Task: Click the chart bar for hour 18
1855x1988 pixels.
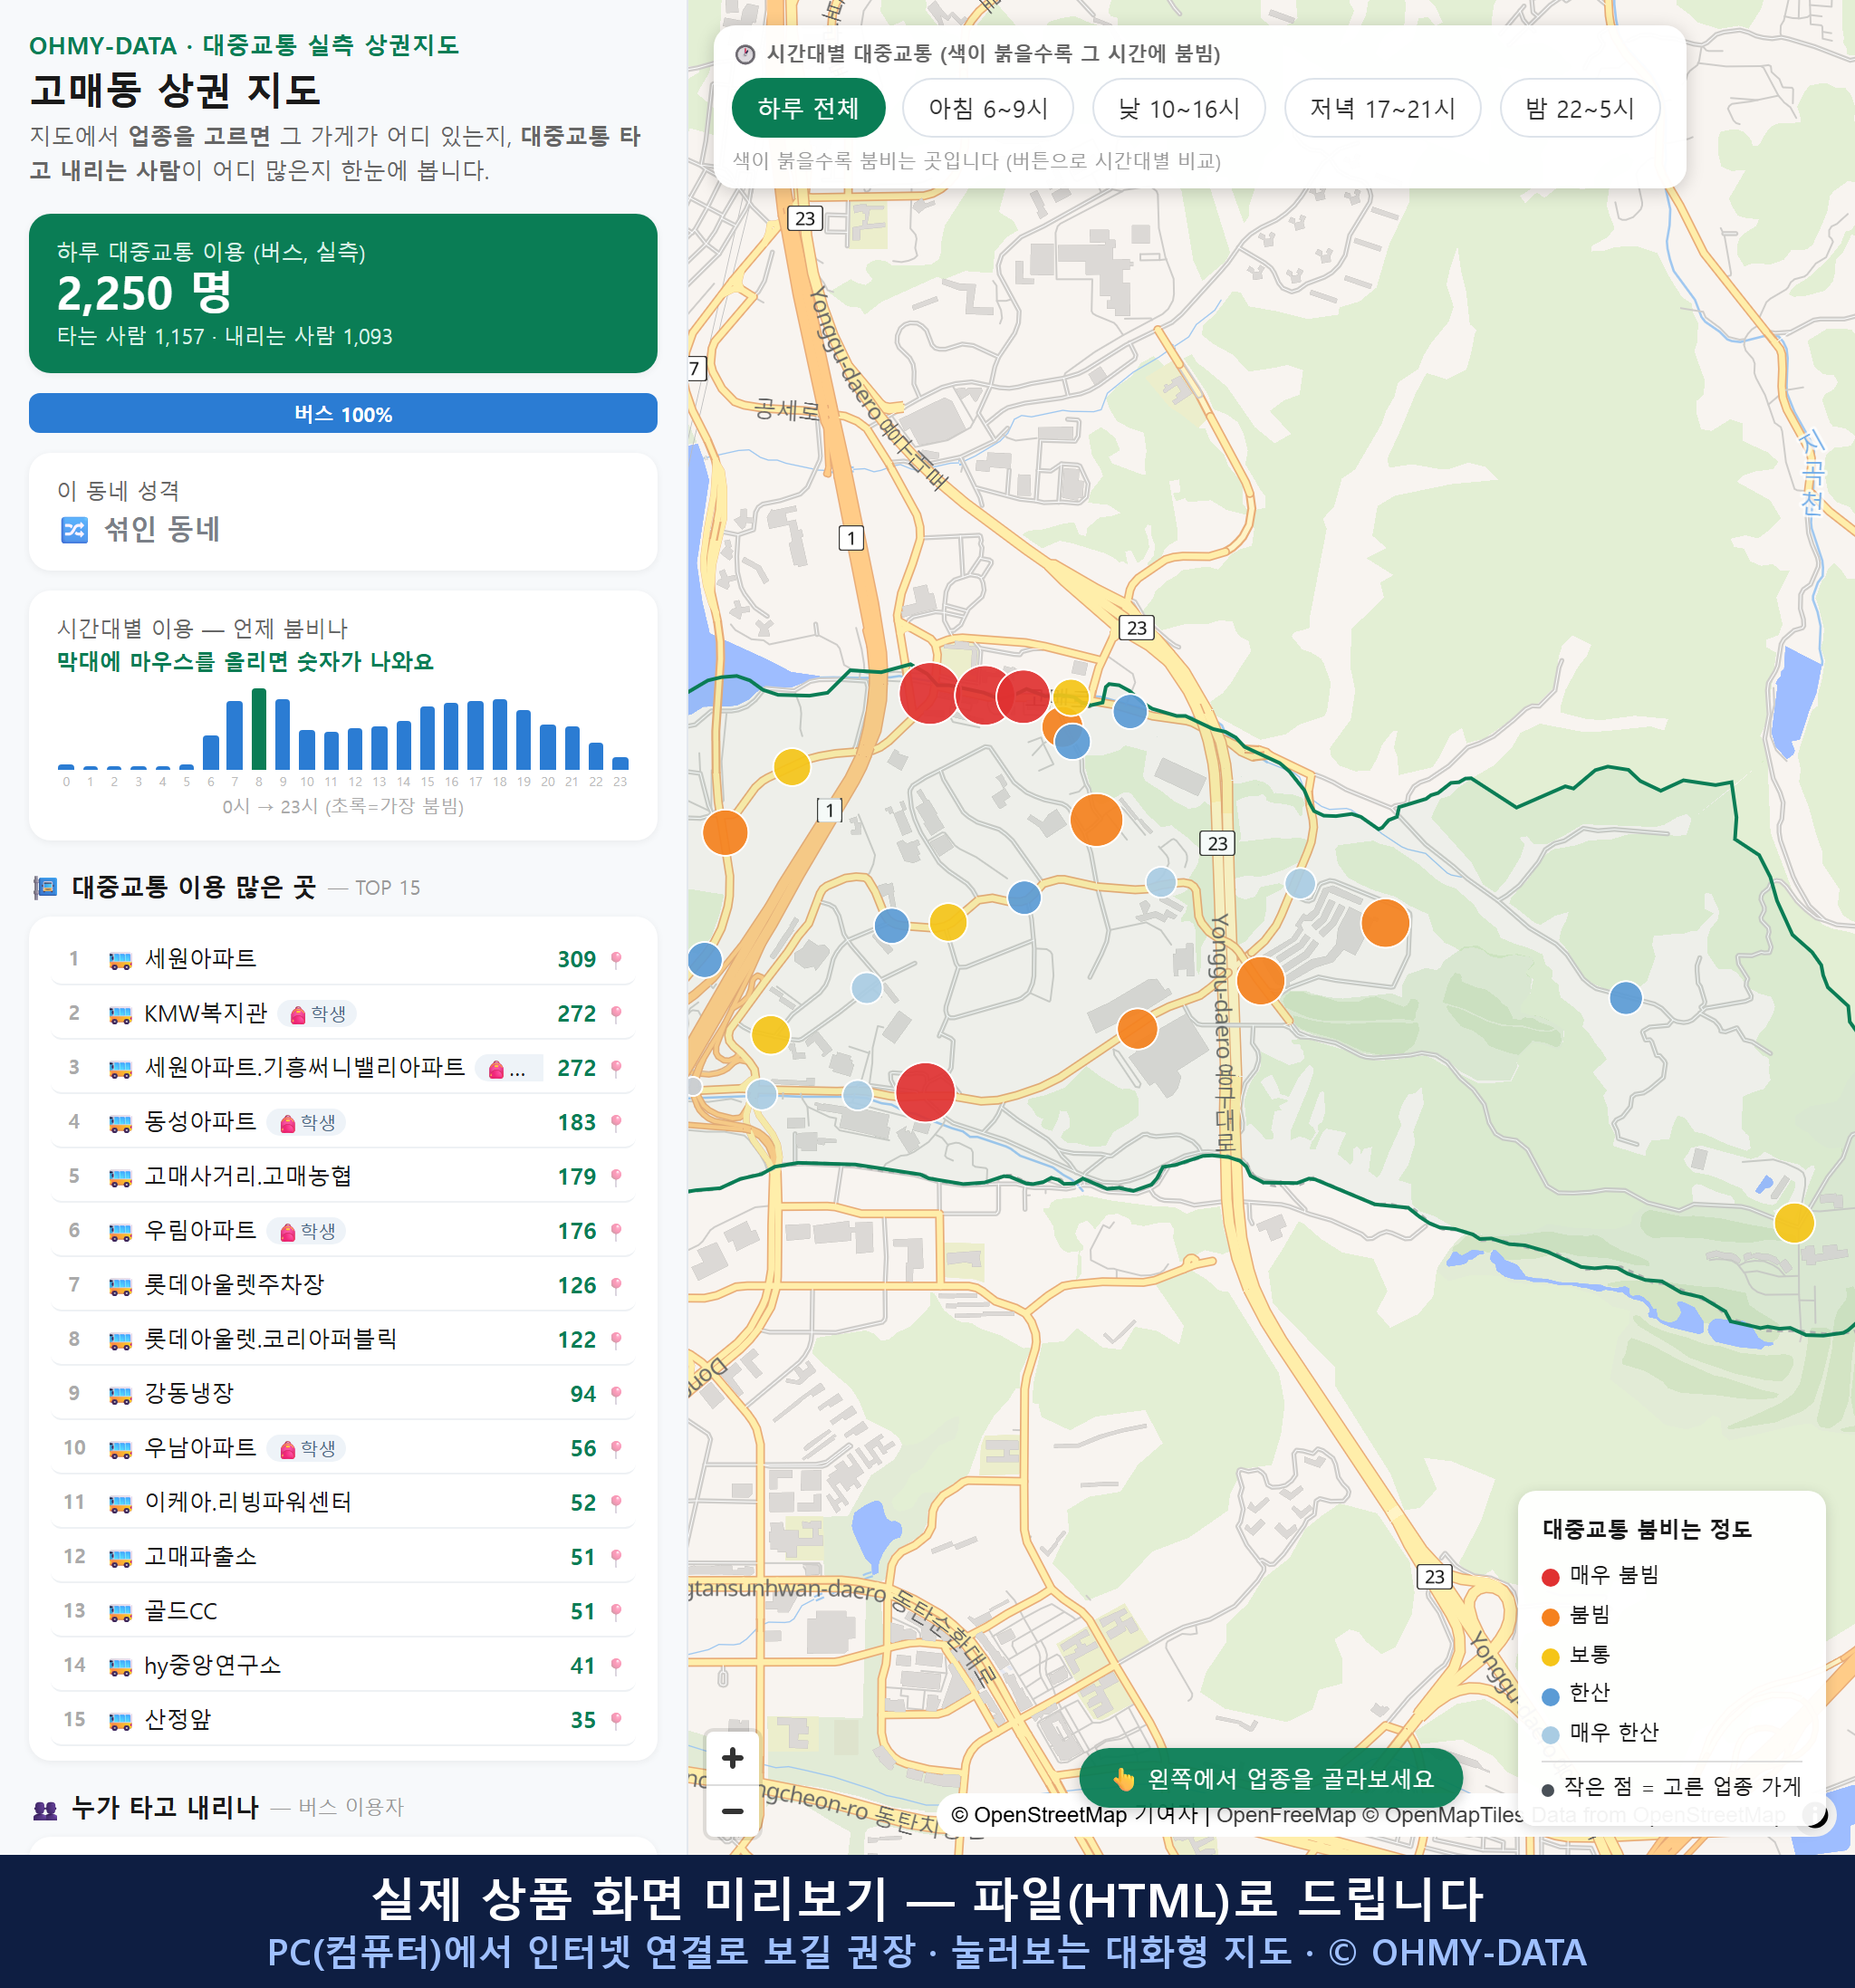Action: tap(500, 734)
